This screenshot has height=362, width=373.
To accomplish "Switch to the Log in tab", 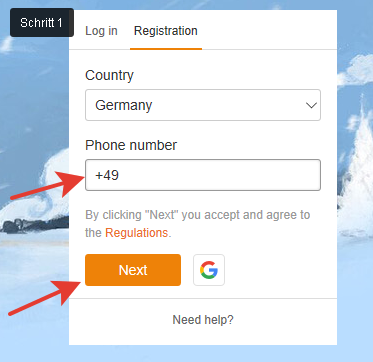I will 101,31.
